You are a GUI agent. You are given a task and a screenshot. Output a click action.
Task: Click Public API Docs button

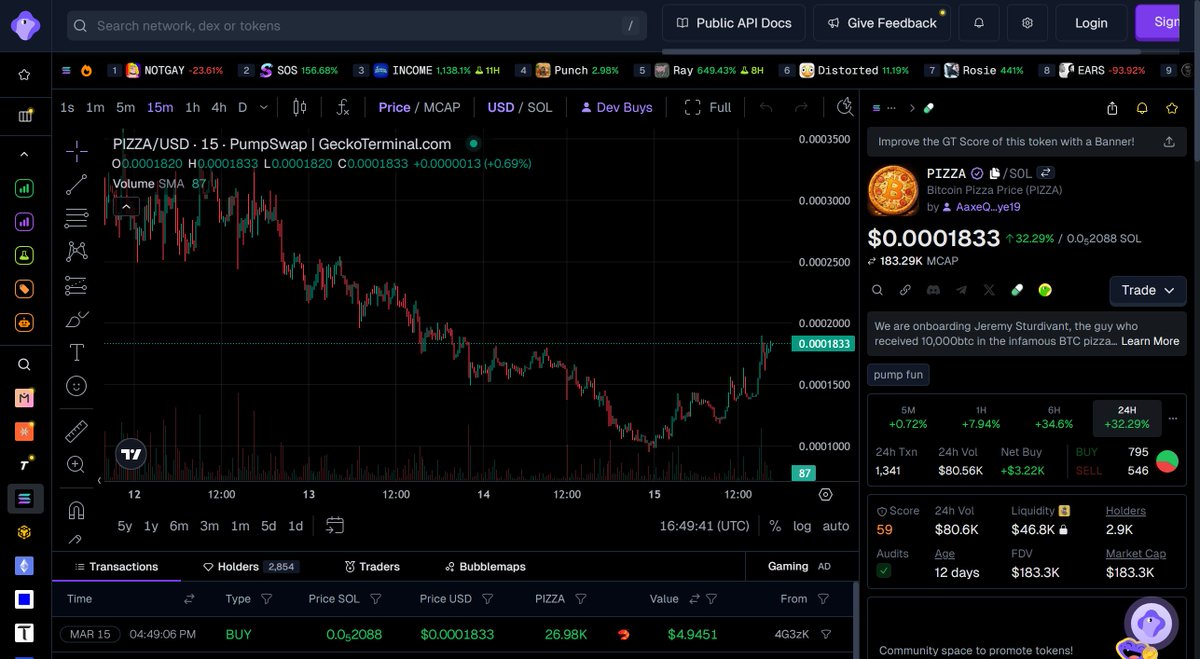(733, 23)
